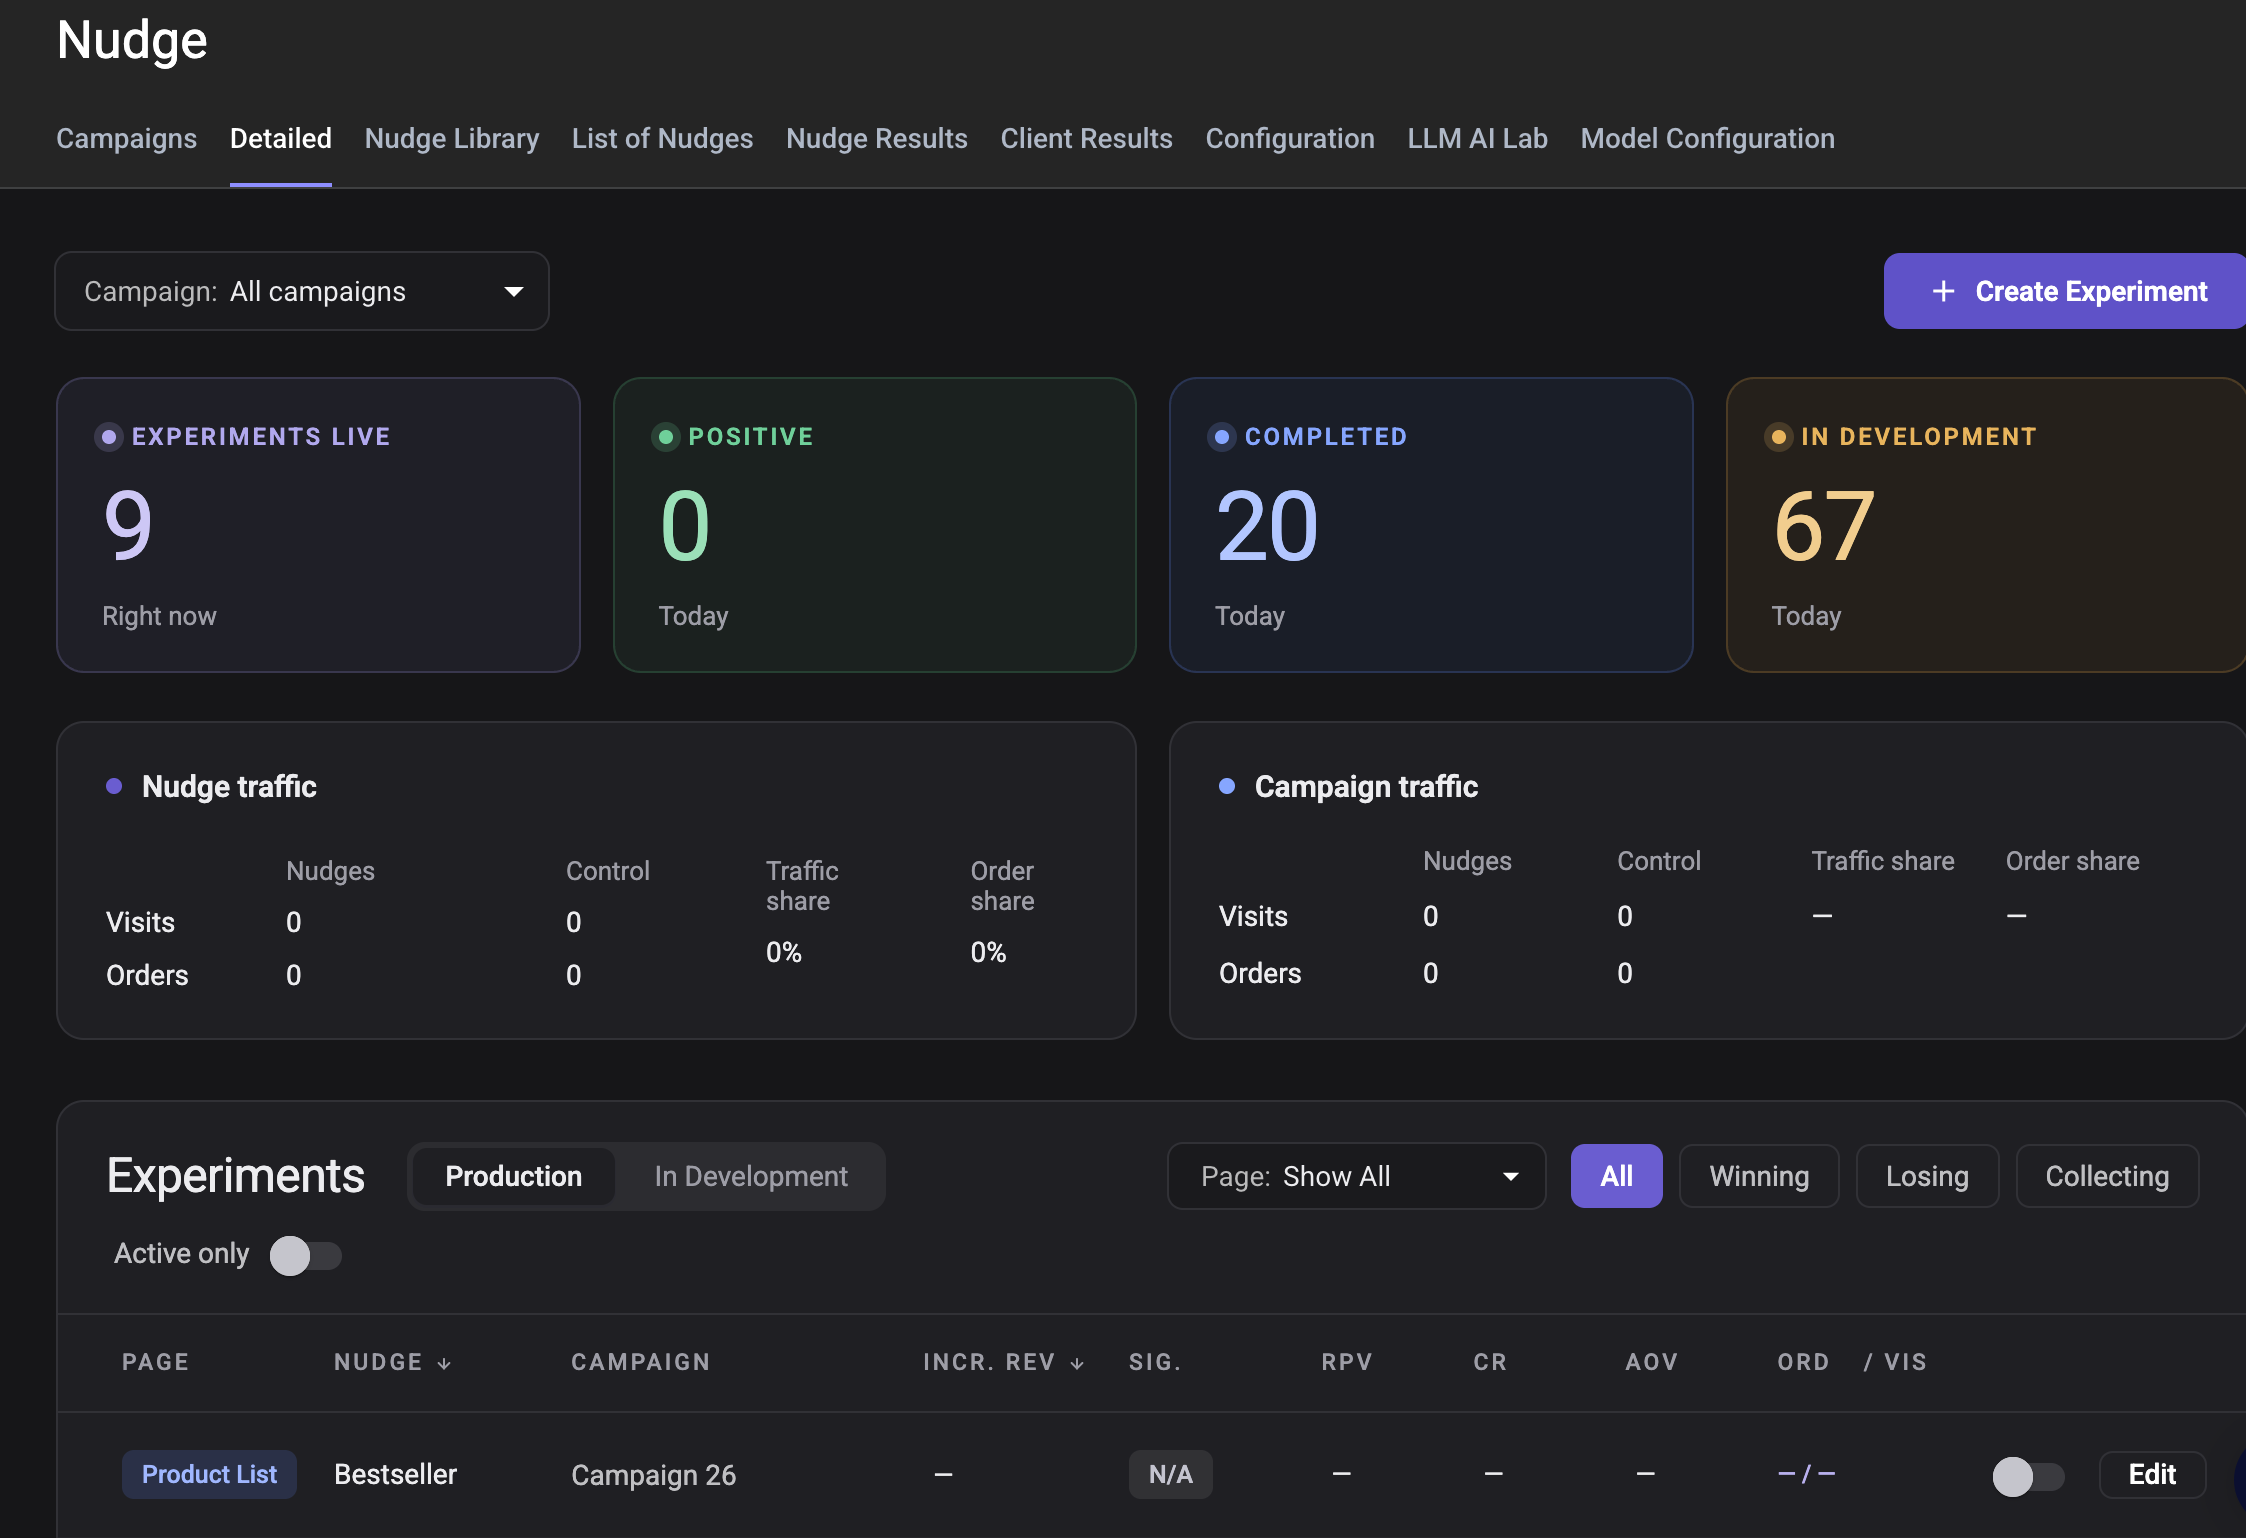Open the Campaigns tab
The width and height of the screenshot is (2246, 1538).
[126, 138]
